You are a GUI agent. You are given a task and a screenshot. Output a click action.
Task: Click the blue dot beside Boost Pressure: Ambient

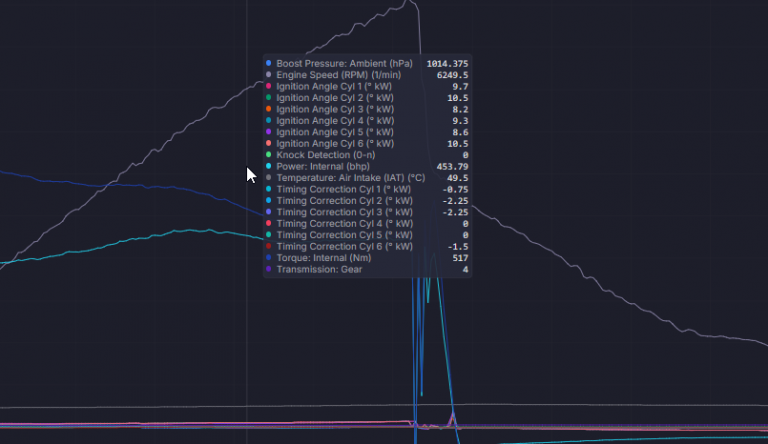click(x=268, y=63)
